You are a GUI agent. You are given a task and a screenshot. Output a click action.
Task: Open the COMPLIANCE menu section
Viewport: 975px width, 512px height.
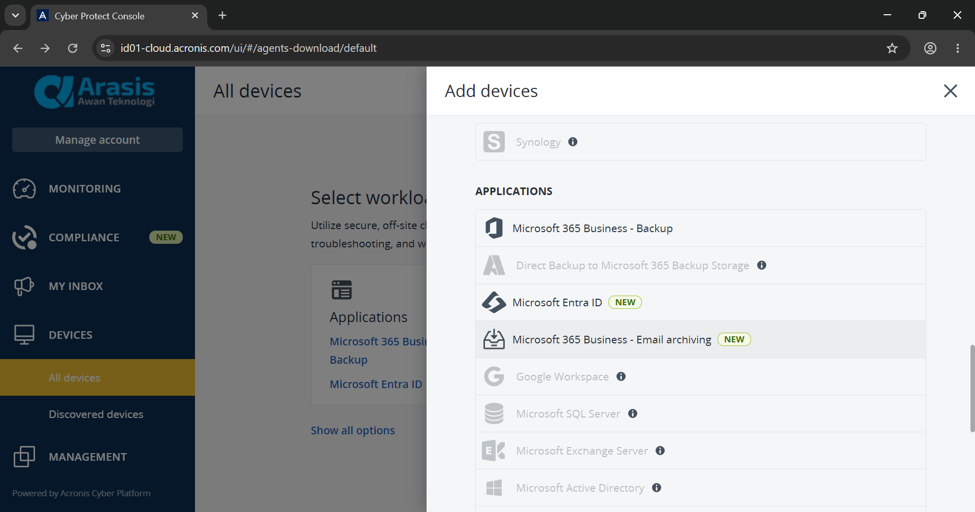point(98,238)
